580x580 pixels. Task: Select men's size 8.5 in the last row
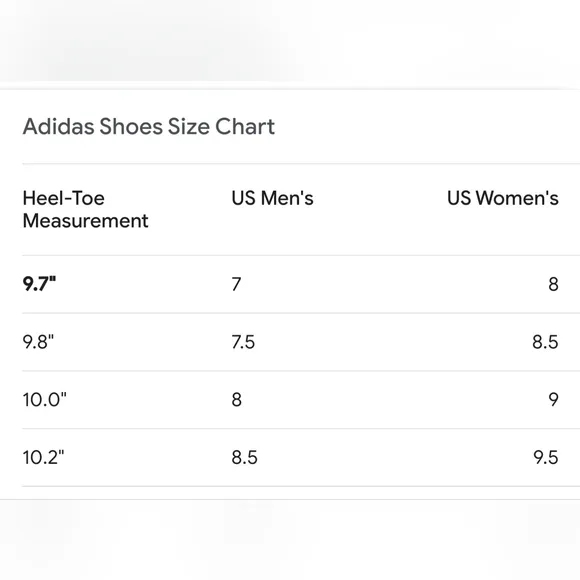[x=245, y=458]
